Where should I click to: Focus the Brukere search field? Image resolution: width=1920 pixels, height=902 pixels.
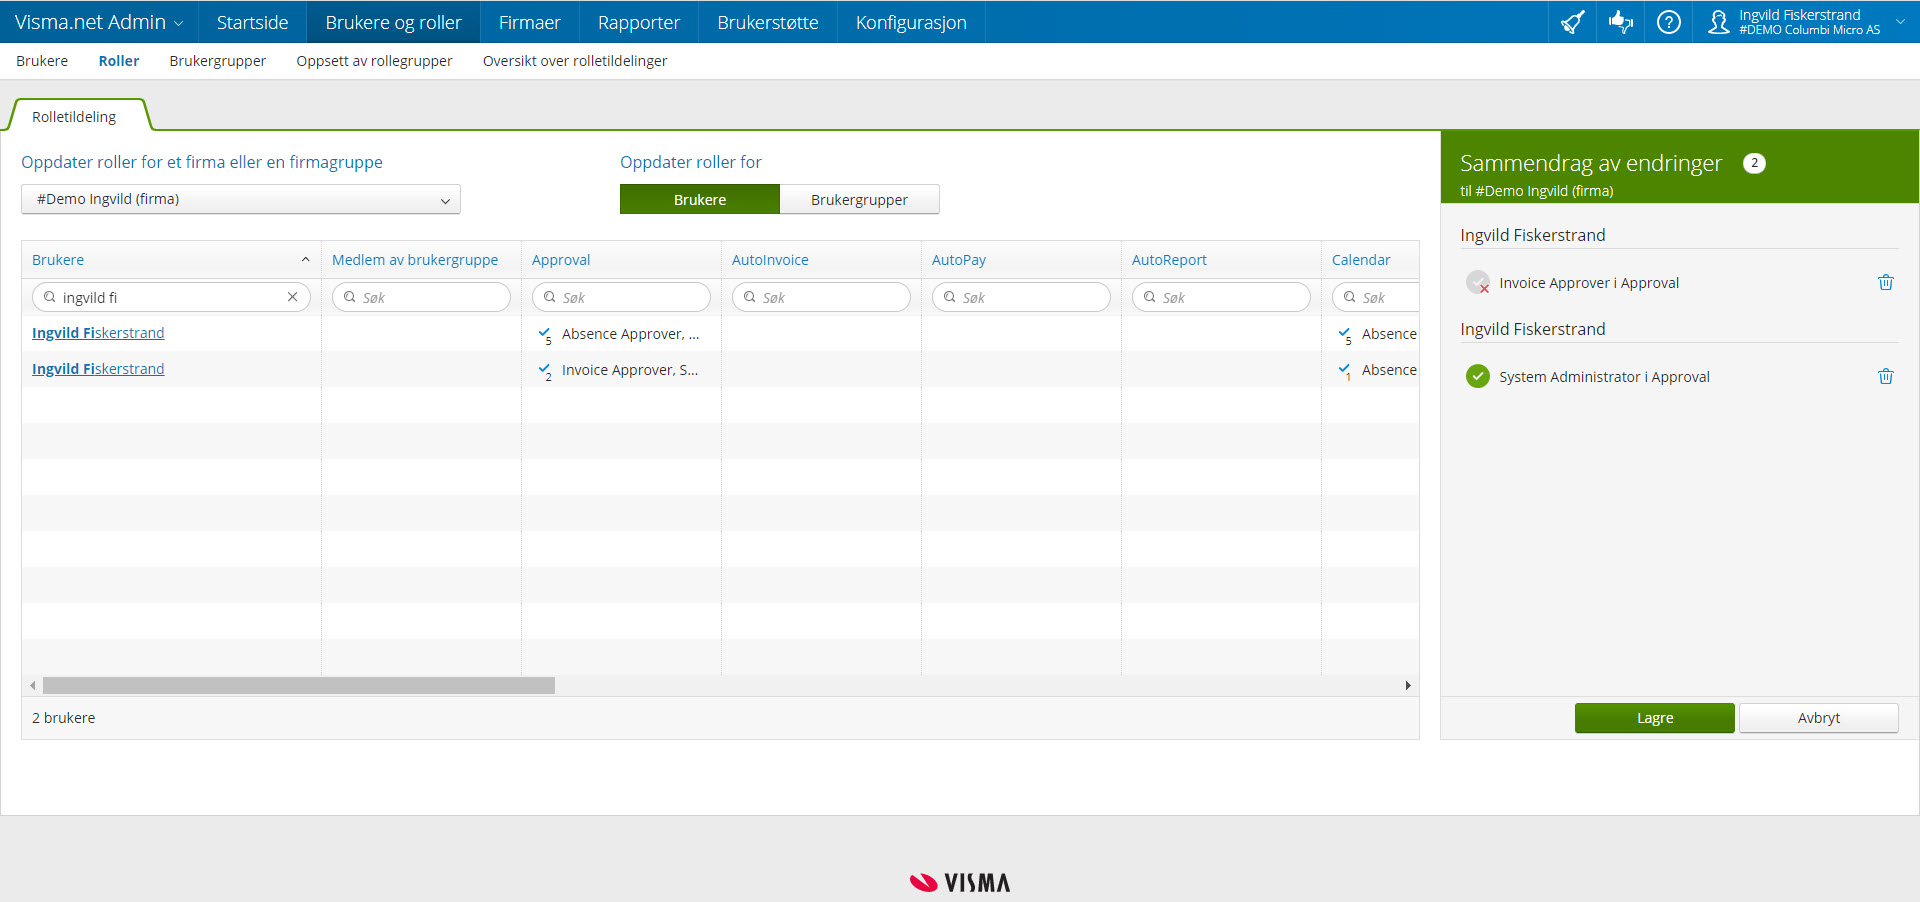click(x=171, y=297)
